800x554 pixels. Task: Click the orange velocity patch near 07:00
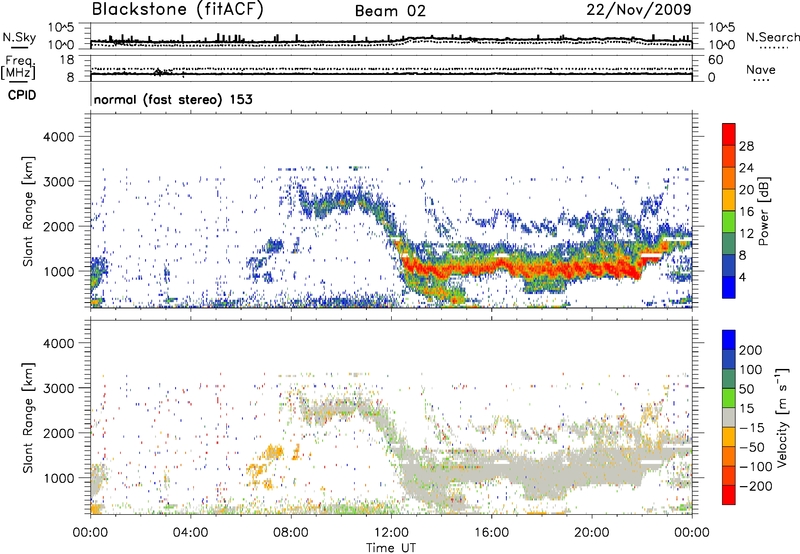(273, 452)
